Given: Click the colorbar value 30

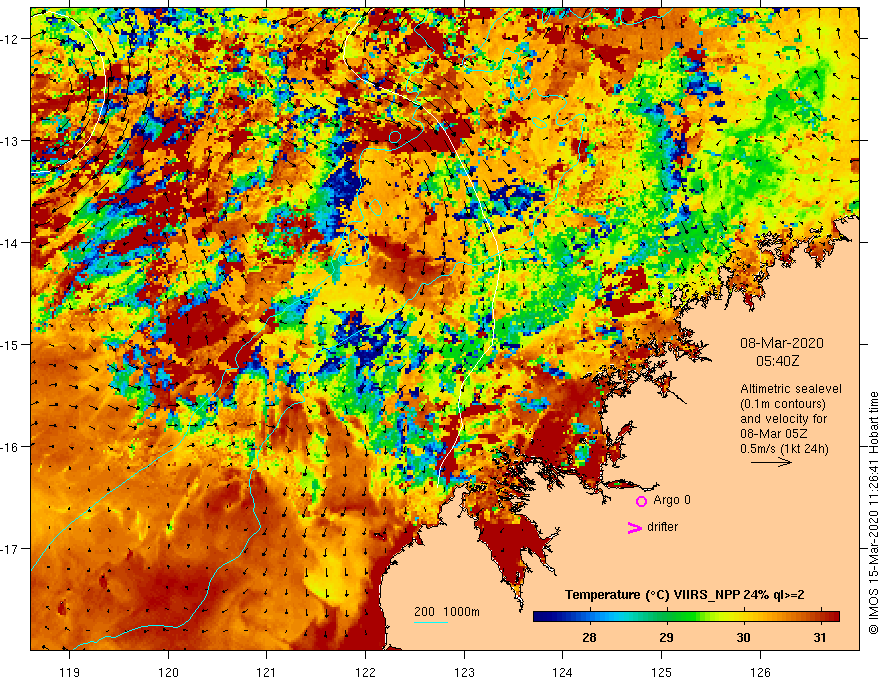Looking at the screenshot, I should pos(743,637).
